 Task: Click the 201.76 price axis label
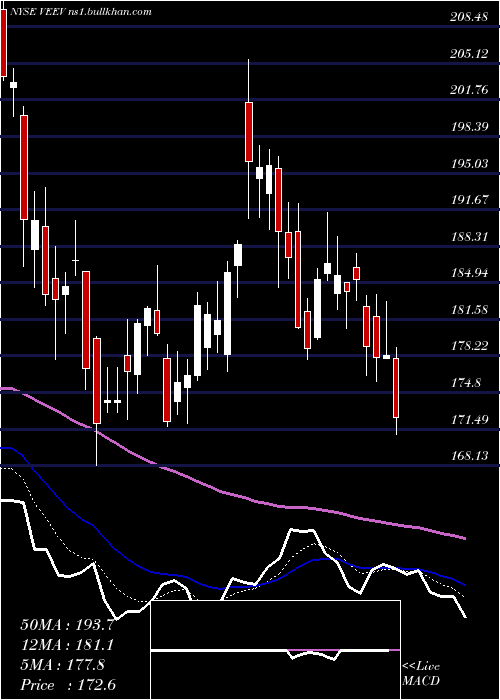point(469,90)
